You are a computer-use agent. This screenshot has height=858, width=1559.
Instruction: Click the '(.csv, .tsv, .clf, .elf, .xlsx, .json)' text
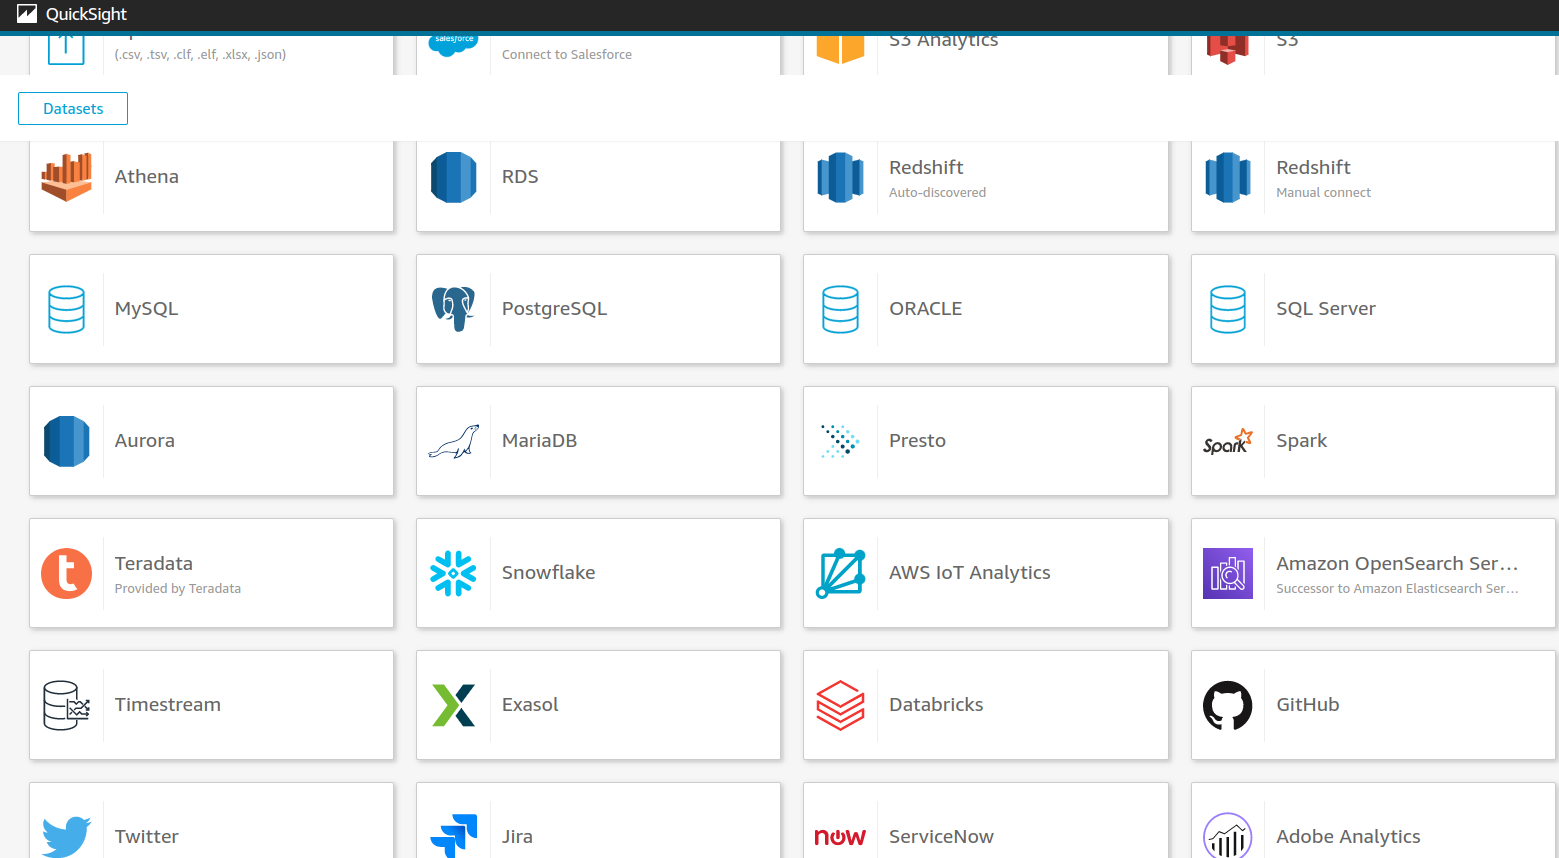[200, 55]
